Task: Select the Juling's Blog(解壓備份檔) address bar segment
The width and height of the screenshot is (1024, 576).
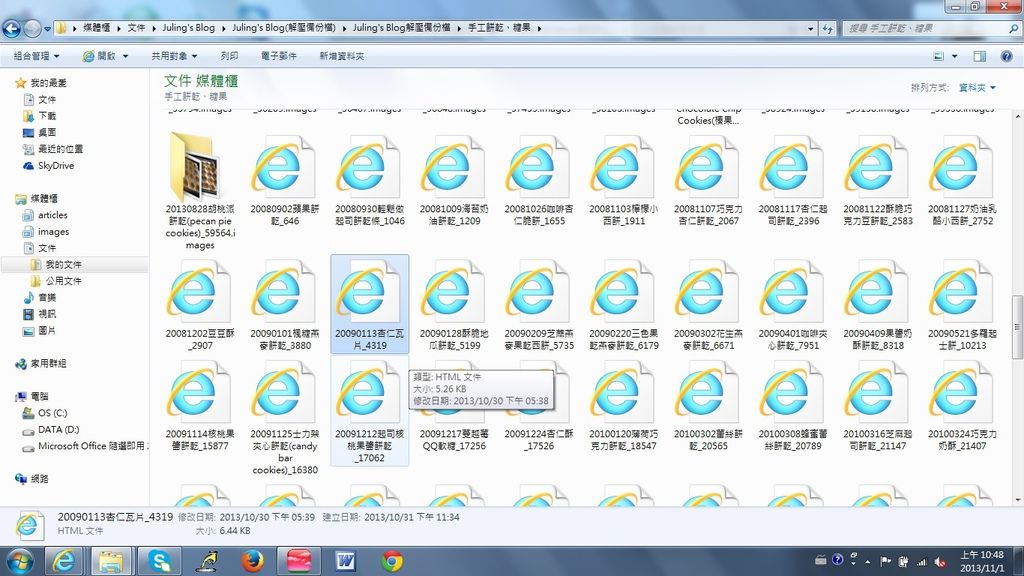Action: (283, 28)
